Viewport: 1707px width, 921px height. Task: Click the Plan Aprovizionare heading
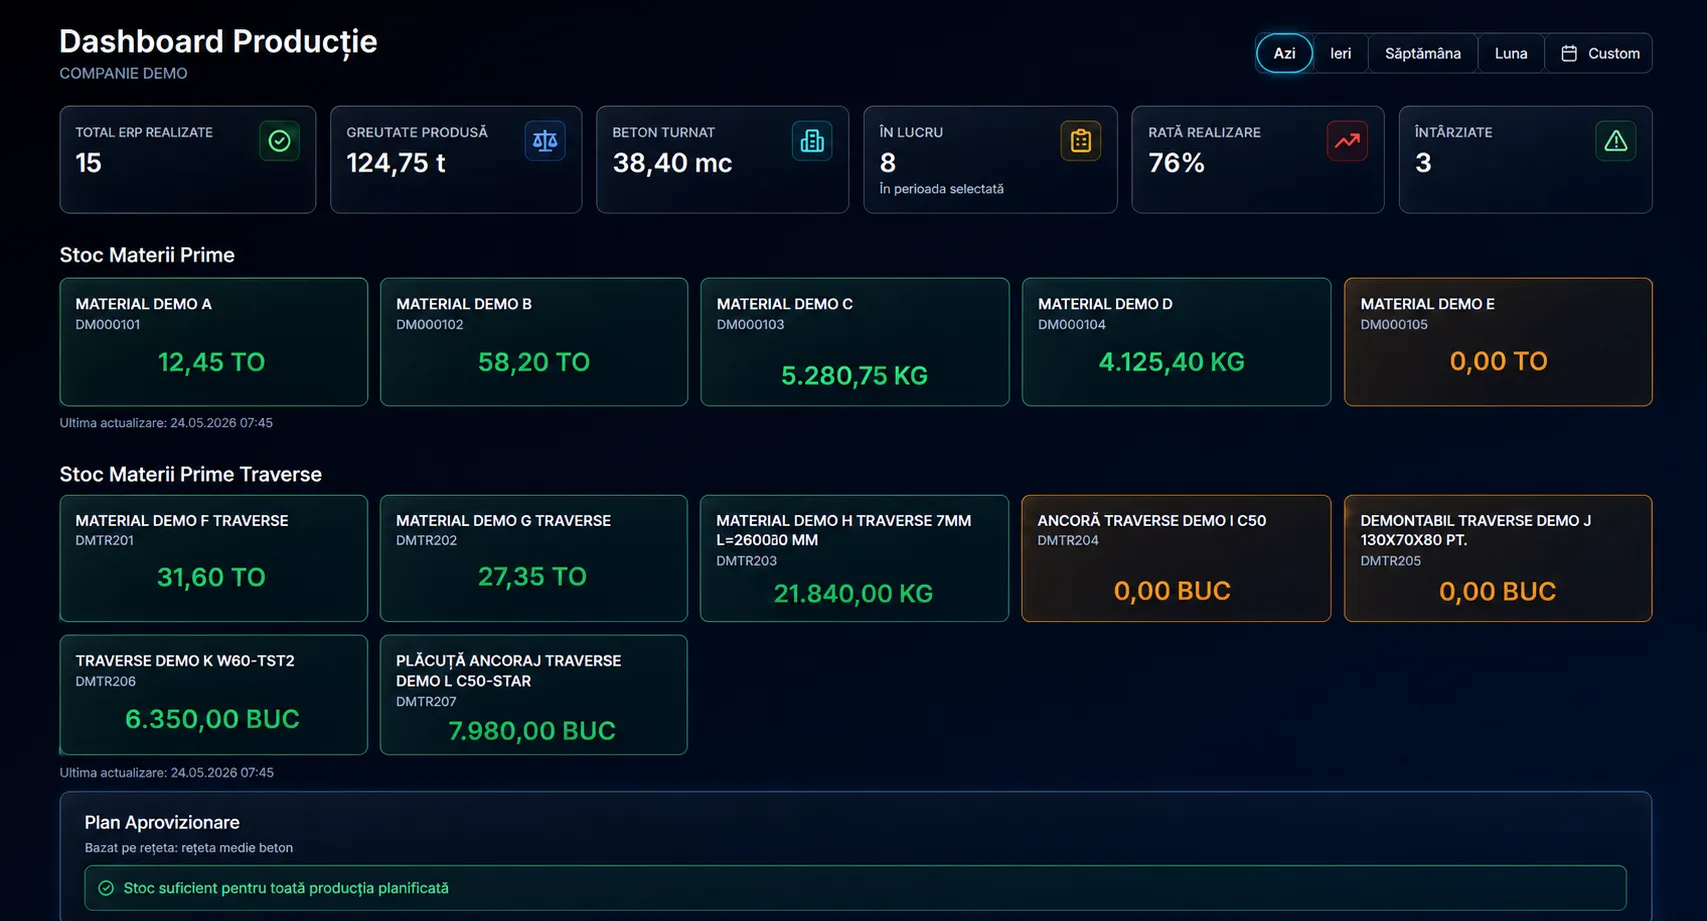coord(162,822)
